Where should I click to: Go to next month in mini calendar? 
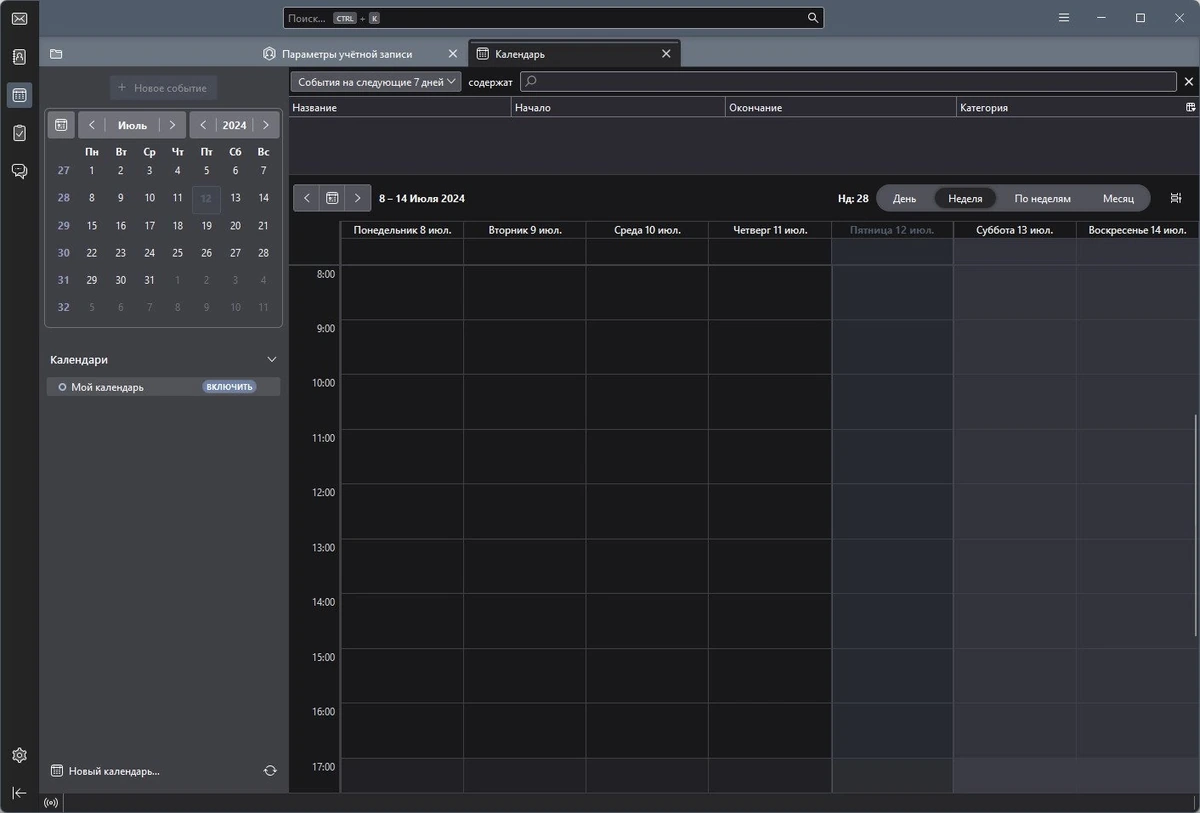(x=172, y=125)
